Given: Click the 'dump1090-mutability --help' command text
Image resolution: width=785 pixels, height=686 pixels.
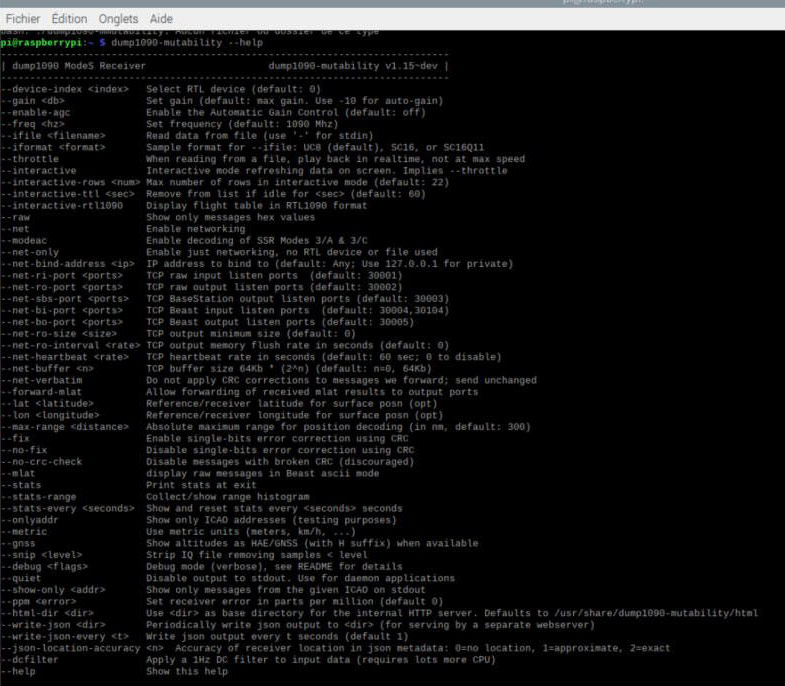Looking at the screenshot, I should click(x=187, y=43).
